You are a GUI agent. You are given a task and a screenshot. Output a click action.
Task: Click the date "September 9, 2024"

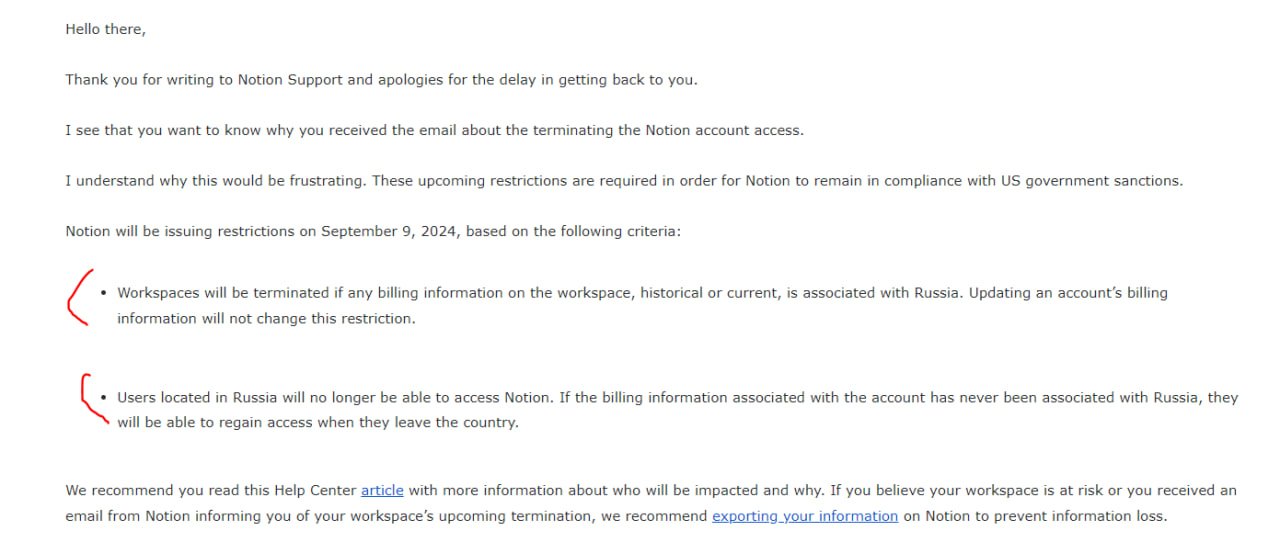point(390,232)
